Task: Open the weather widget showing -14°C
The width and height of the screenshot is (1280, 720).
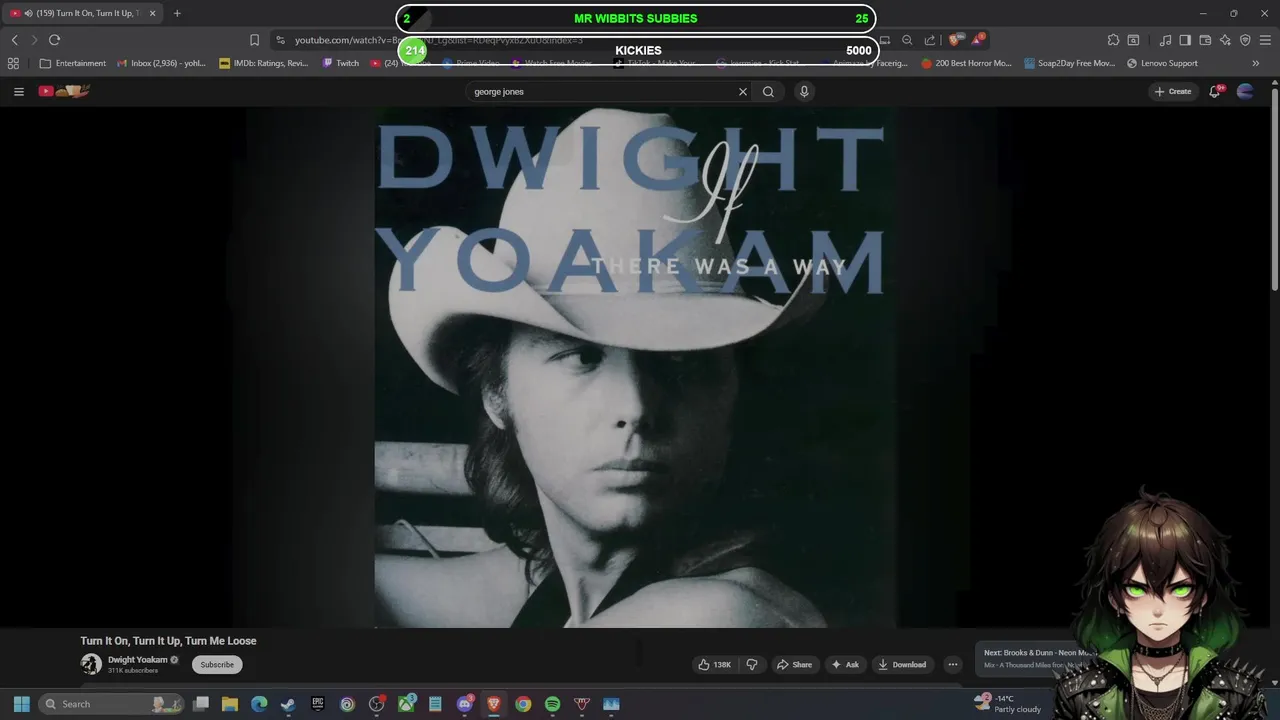Action: 1008,704
